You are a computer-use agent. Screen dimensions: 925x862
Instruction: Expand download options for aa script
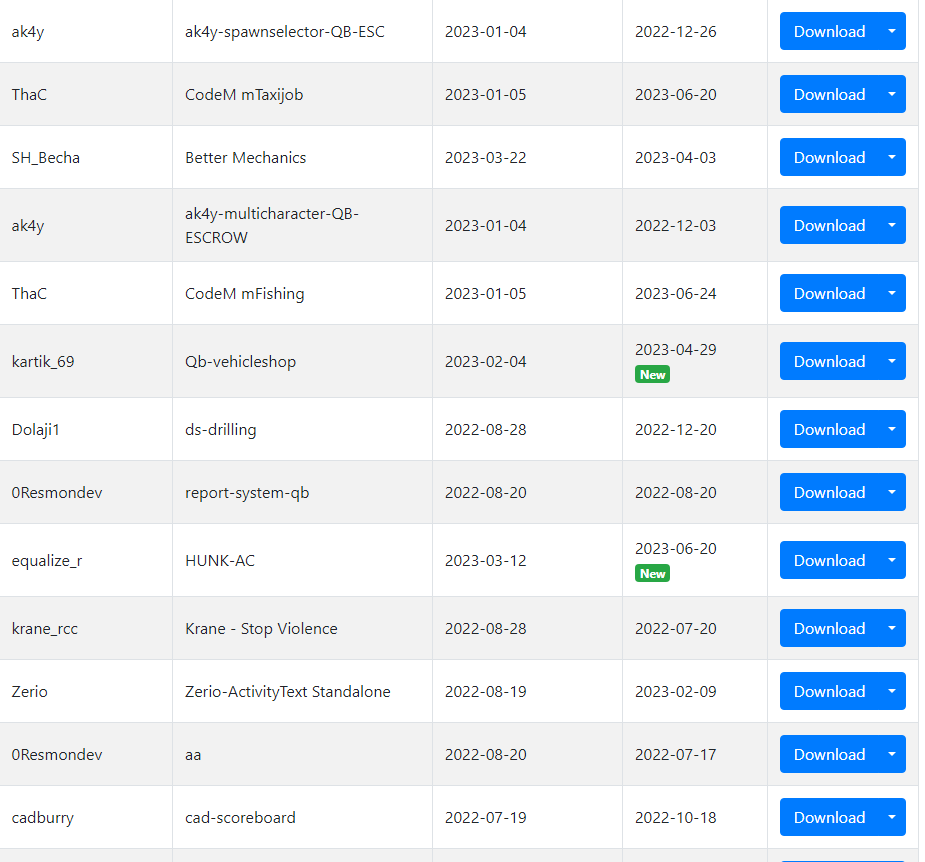892,754
